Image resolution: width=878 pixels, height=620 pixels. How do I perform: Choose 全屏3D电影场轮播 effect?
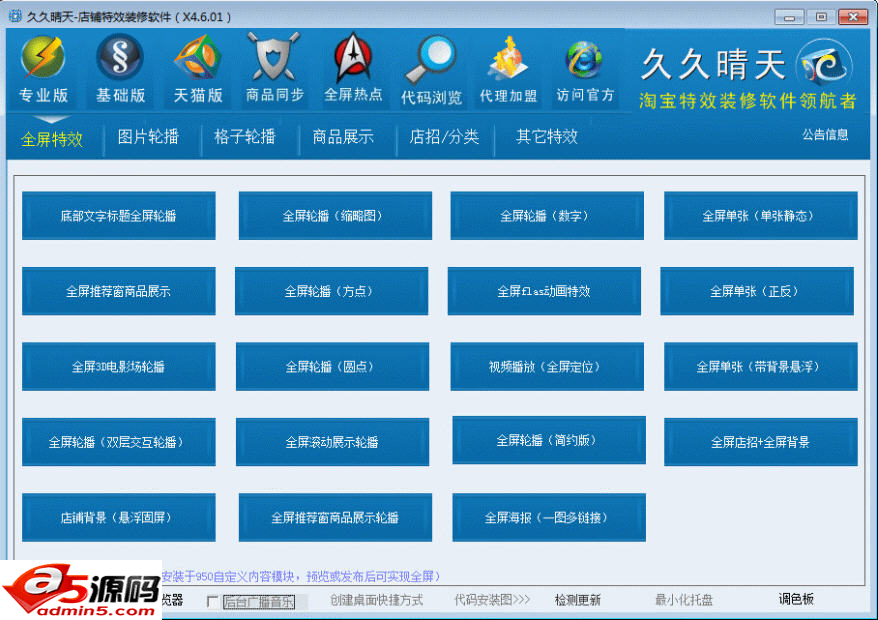click(x=119, y=367)
